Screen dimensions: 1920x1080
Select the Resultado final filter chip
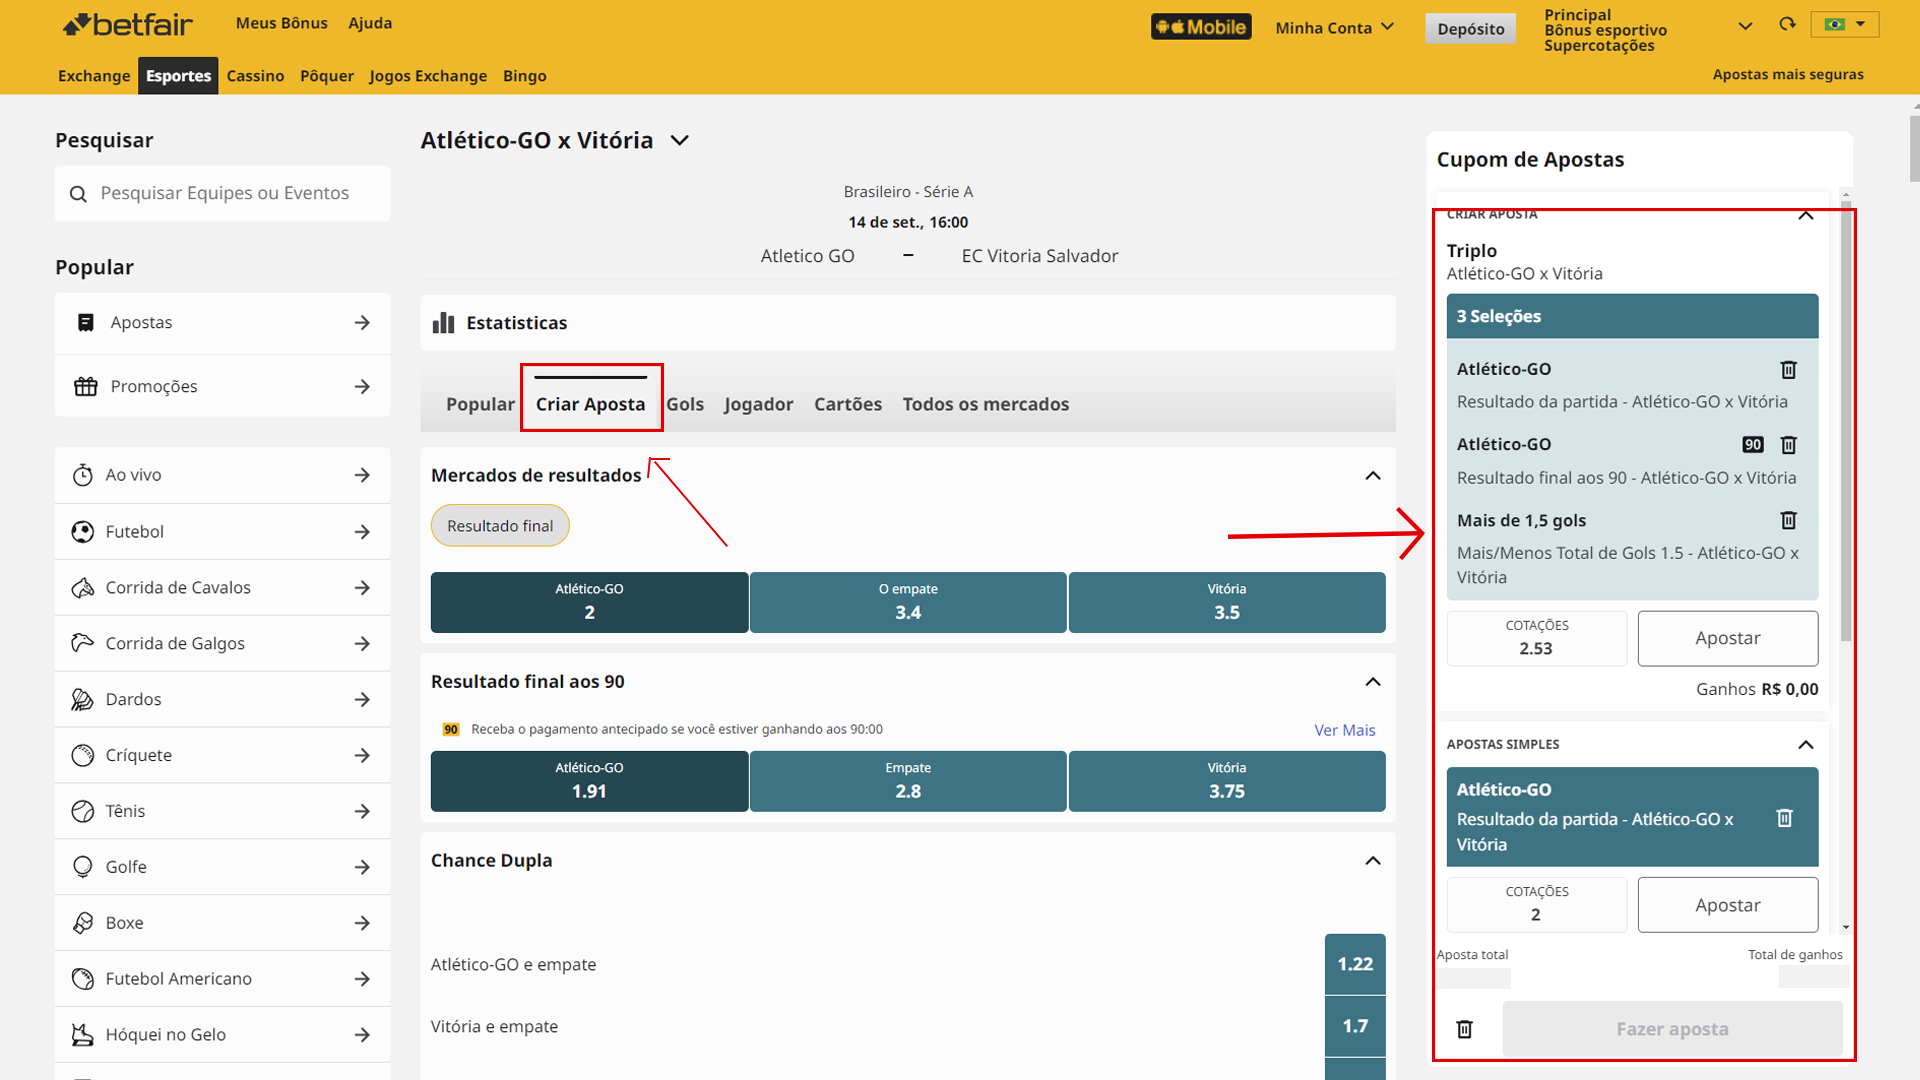(x=500, y=526)
